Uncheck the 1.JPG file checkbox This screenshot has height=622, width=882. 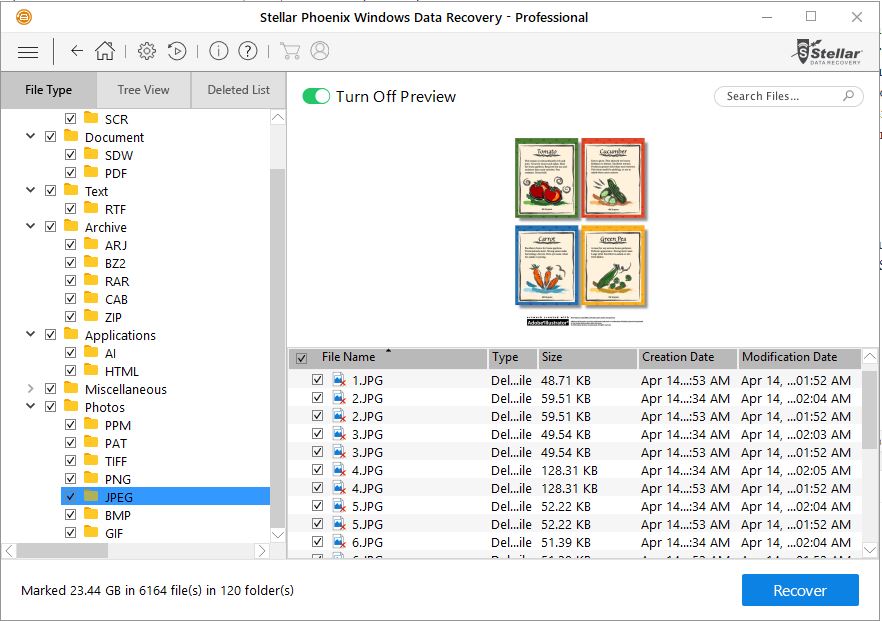pos(317,380)
